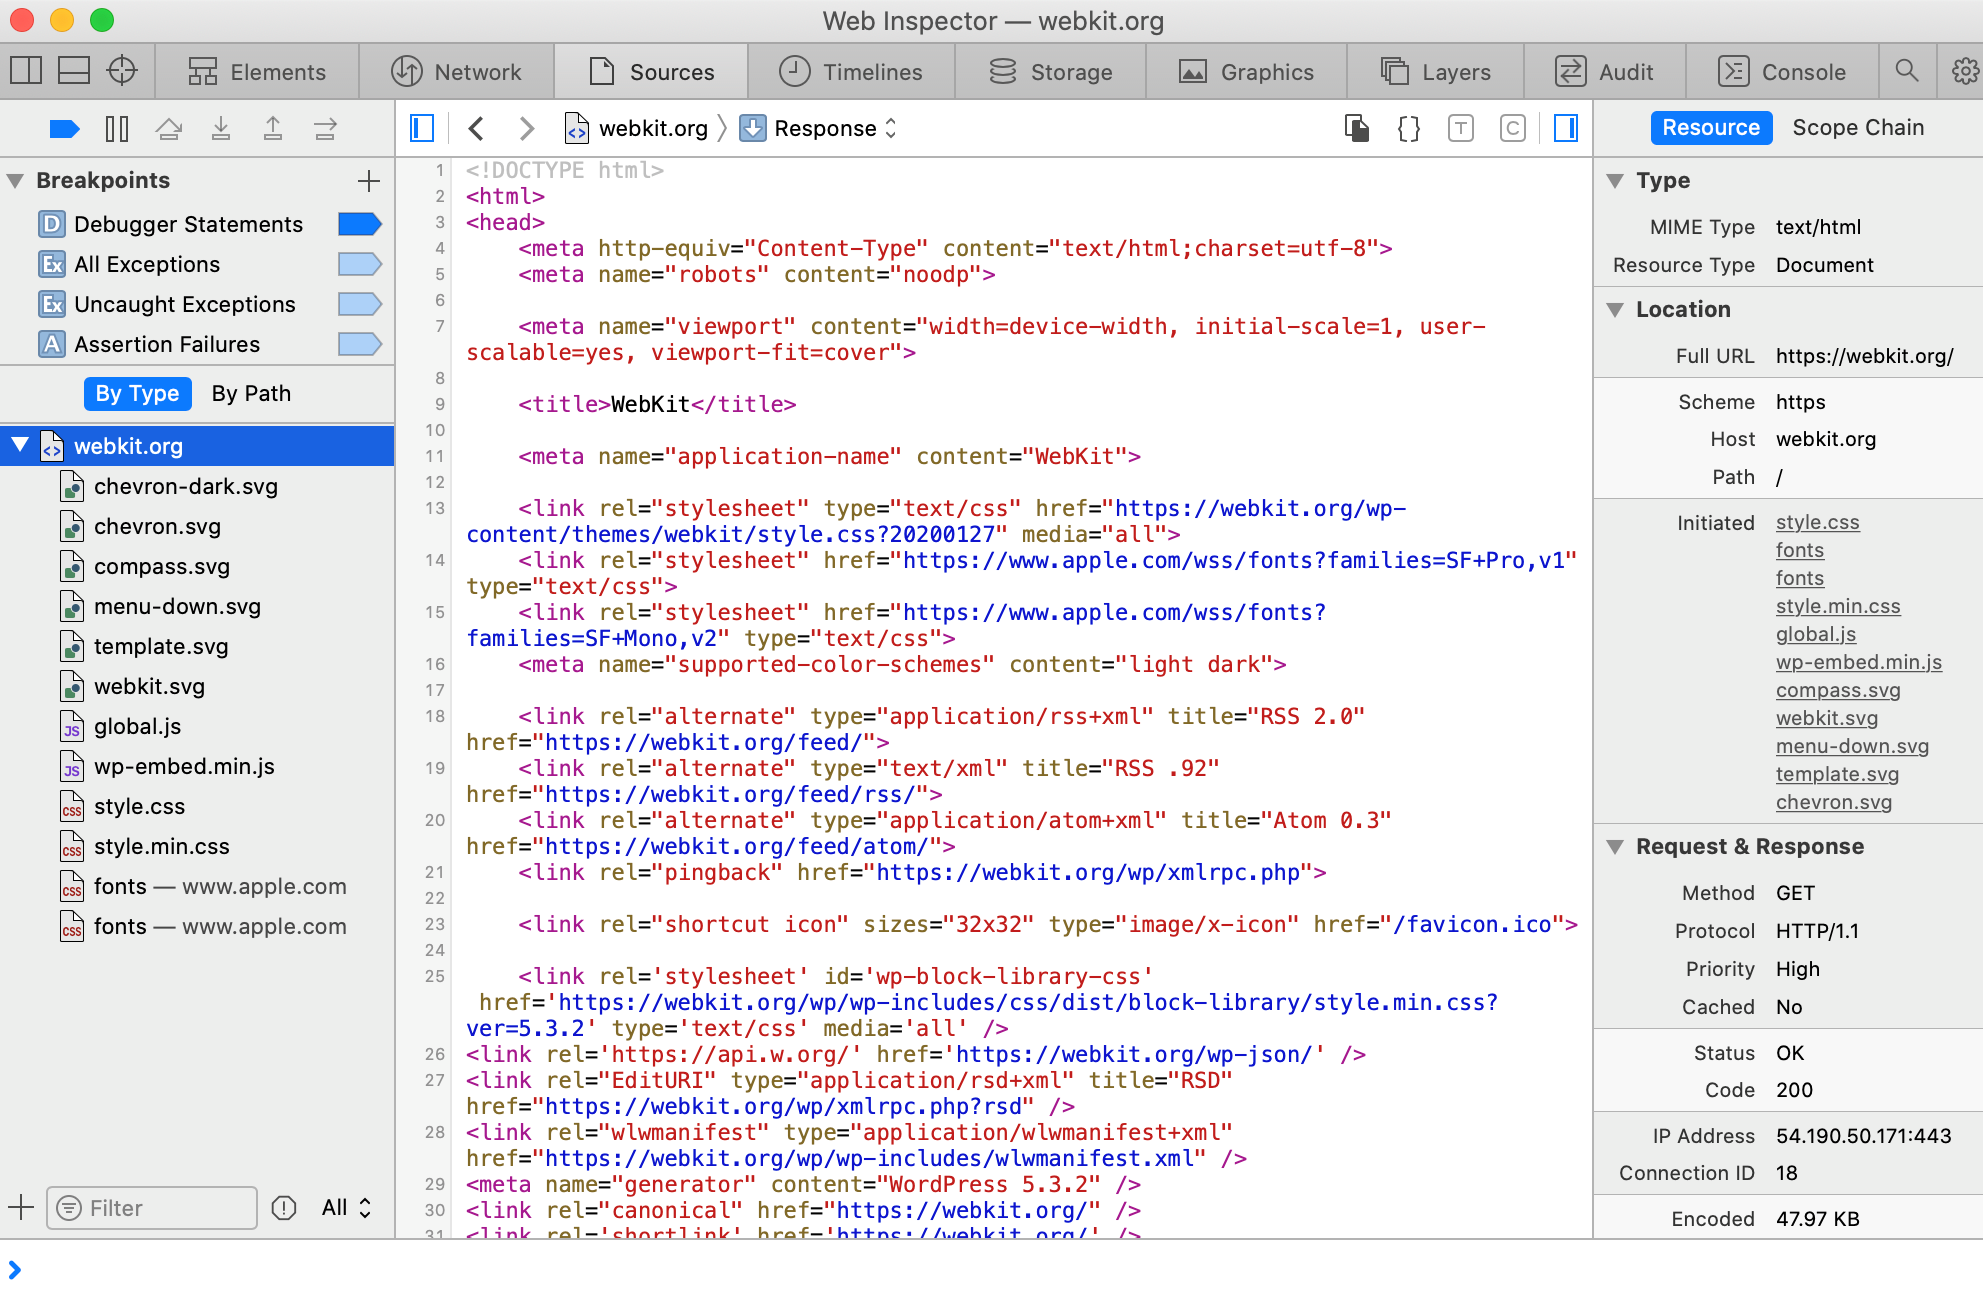The image size is (1983, 1289).
Task: Open the style.css initiated resource link
Action: pos(1817,521)
